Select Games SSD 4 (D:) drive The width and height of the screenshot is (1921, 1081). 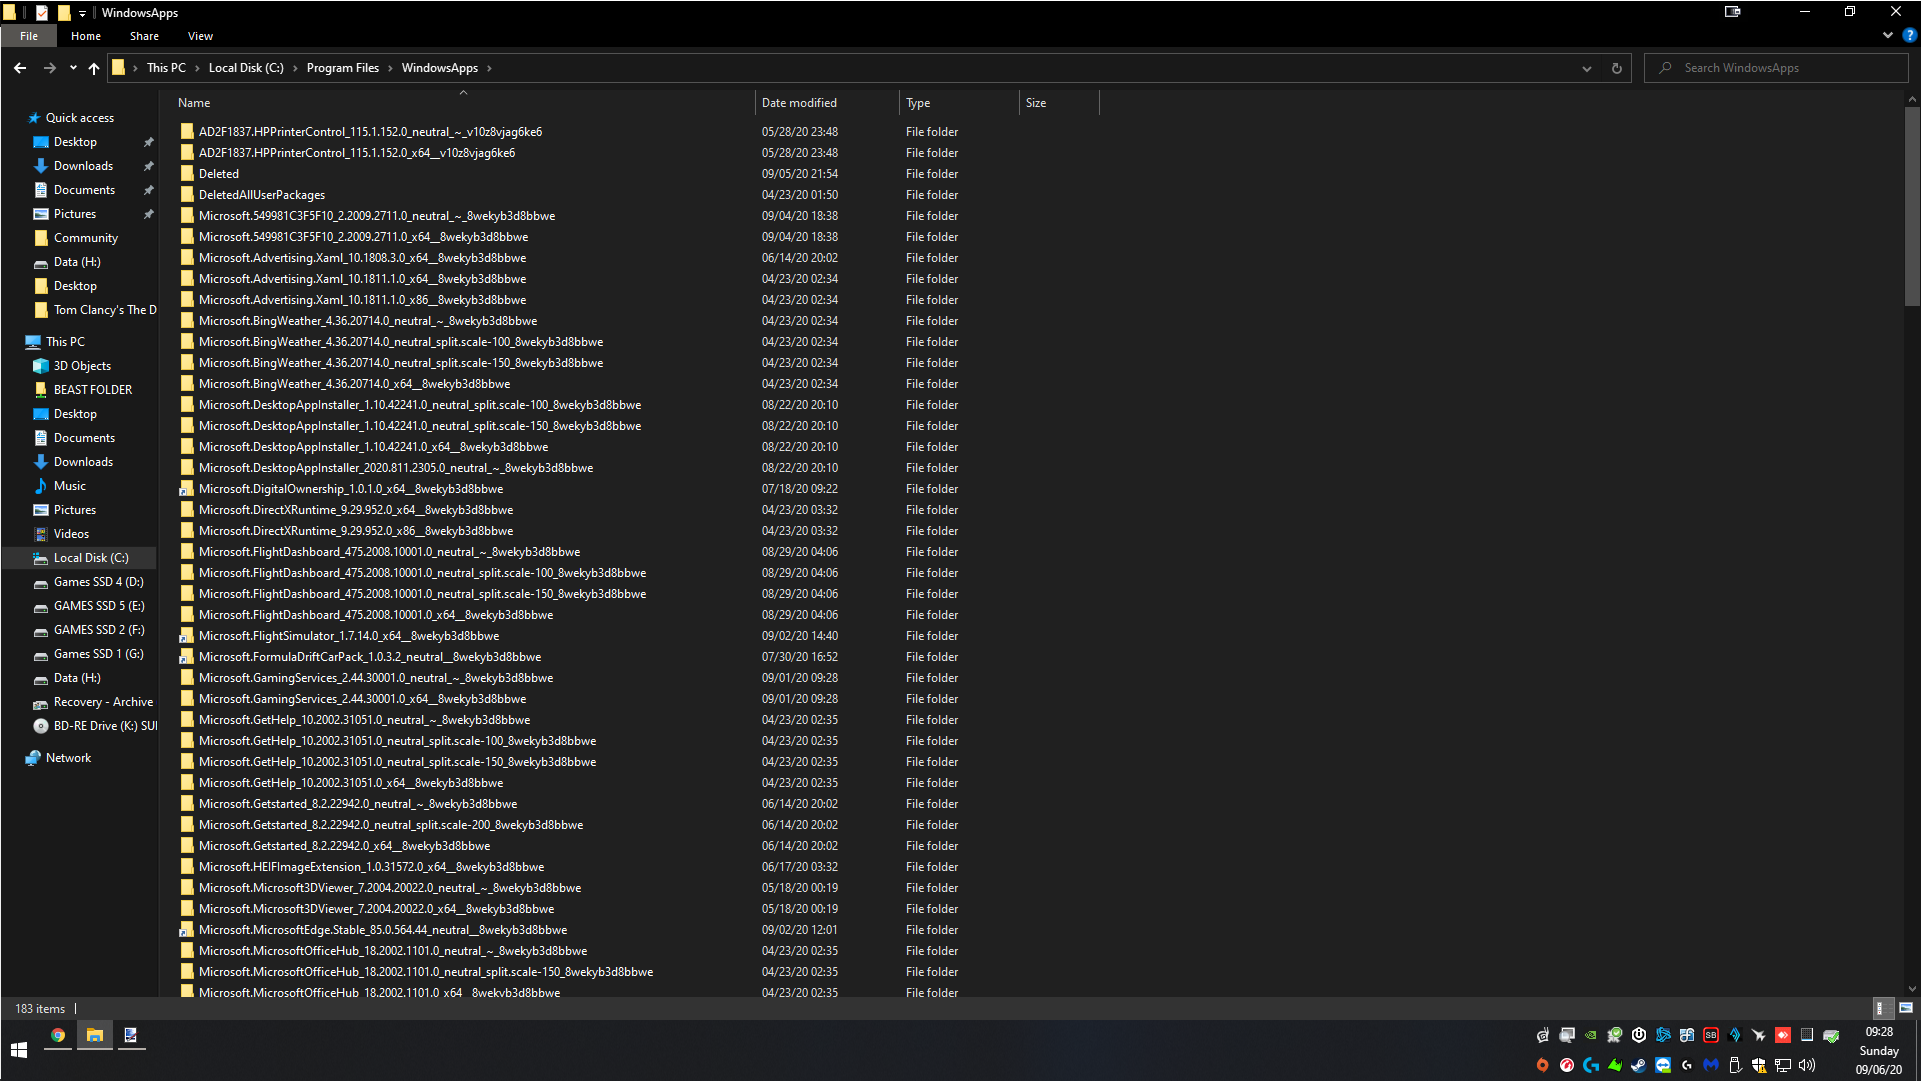point(98,582)
